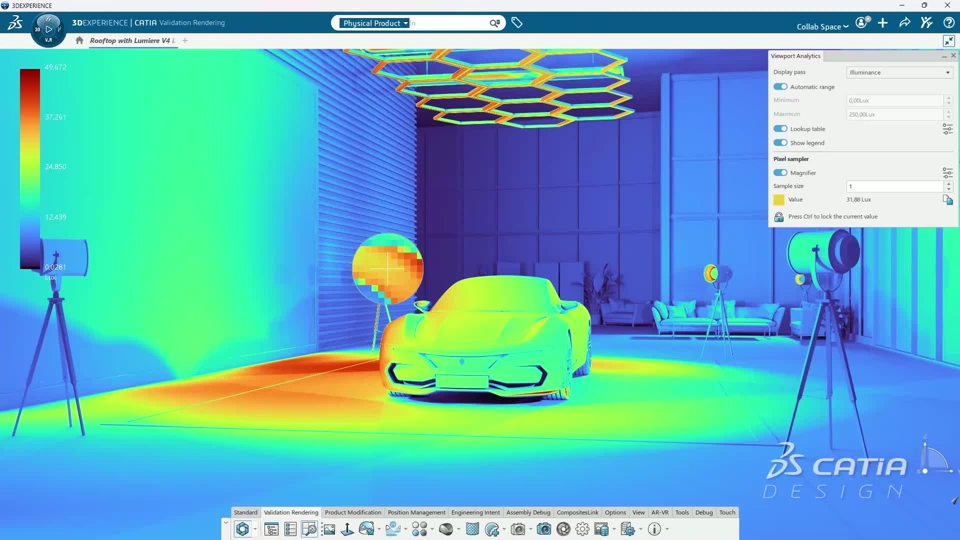Open dropdown arrow next to info icon

(x=667, y=530)
